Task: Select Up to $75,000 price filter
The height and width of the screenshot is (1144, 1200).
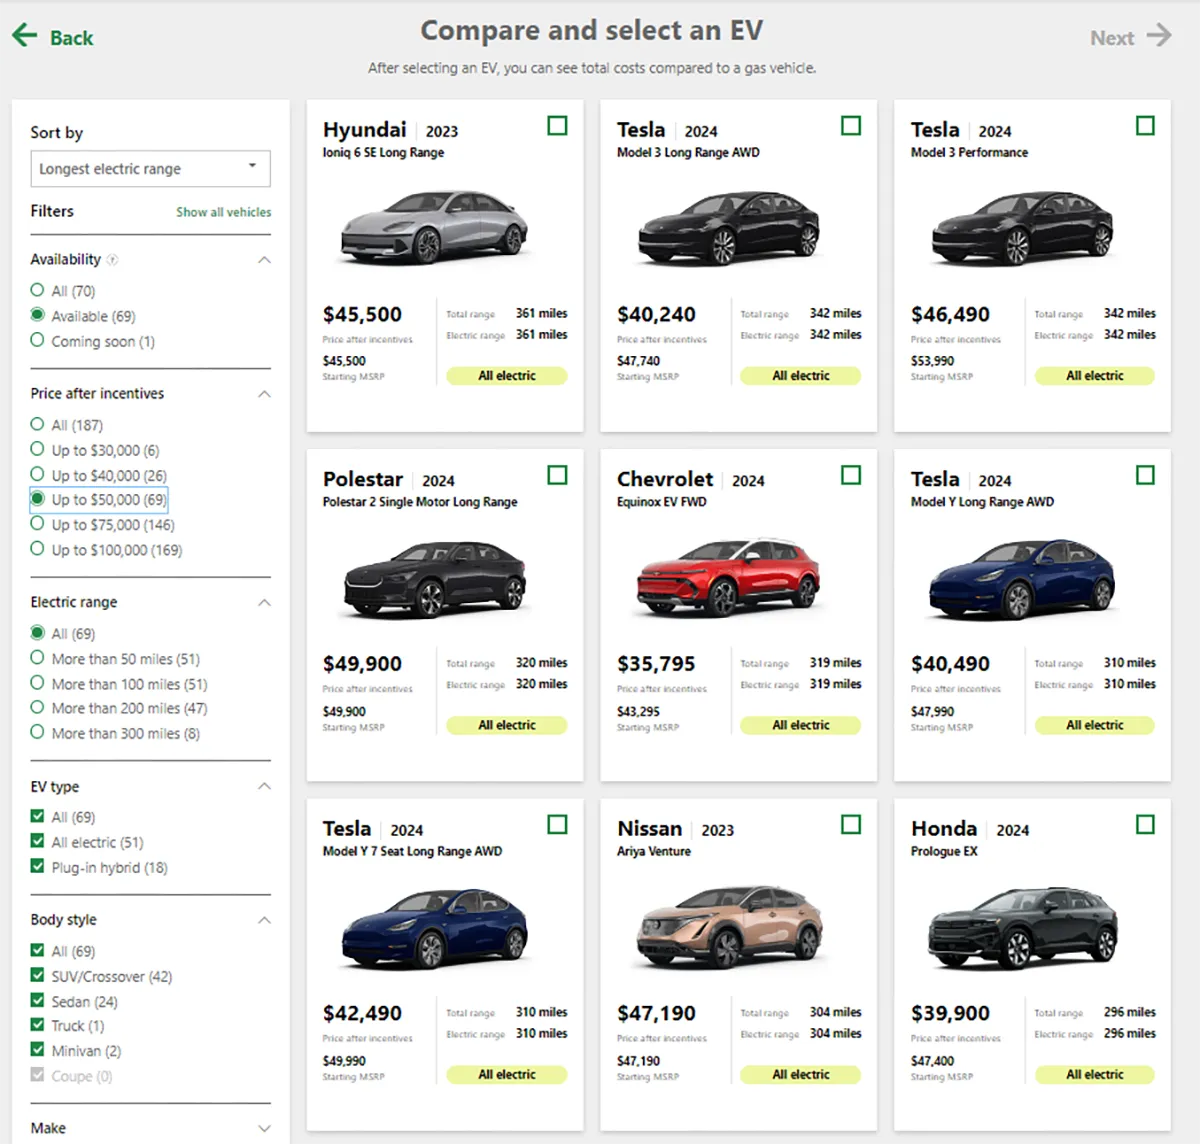Action: point(37,524)
